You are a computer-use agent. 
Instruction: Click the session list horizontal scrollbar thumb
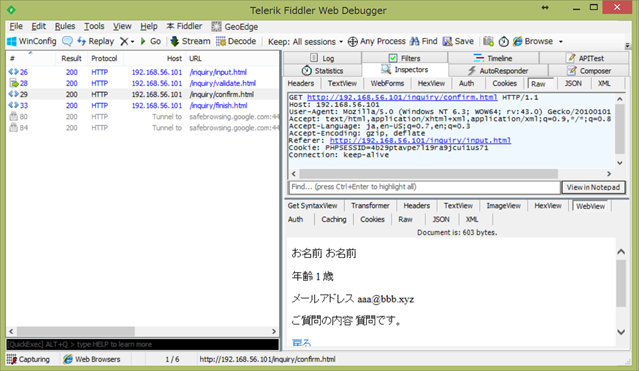click(x=75, y=331)
